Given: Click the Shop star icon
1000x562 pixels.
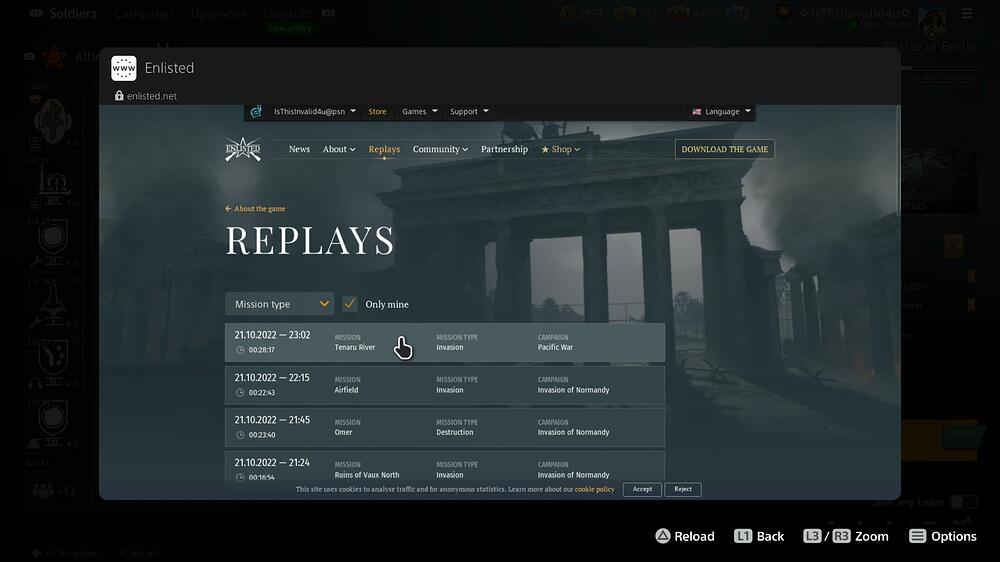Looking at the screenshot, I should [545, 149].
